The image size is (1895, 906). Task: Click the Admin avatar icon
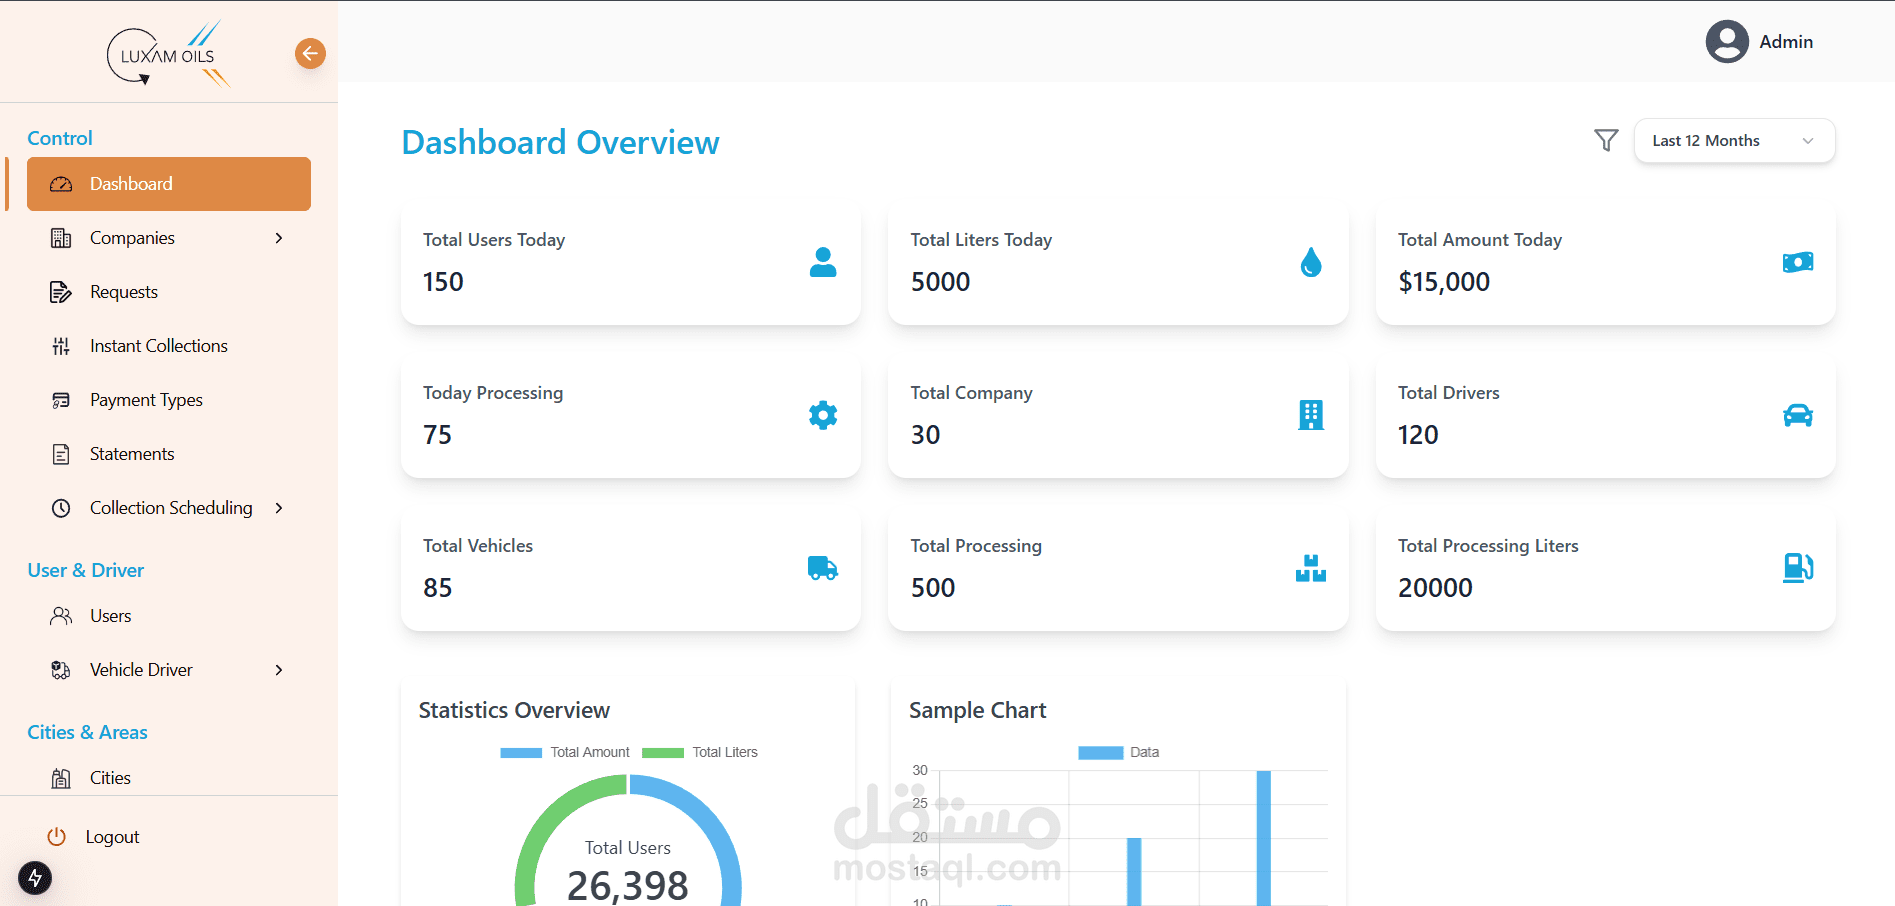point(1727,41)
